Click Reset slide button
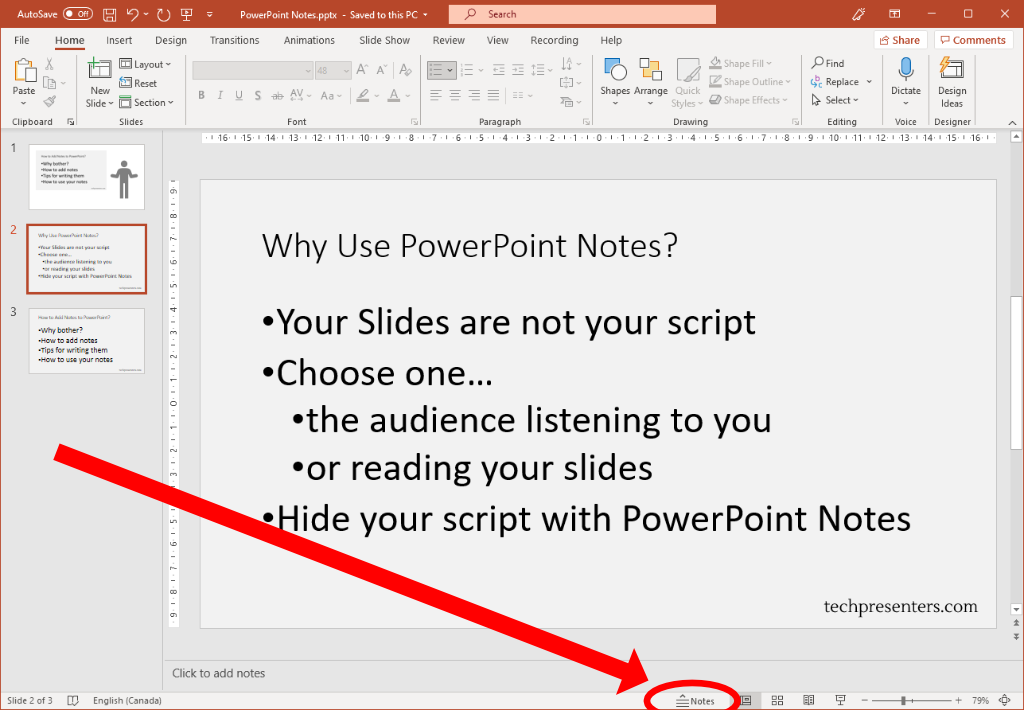 [x=138, y=83]
